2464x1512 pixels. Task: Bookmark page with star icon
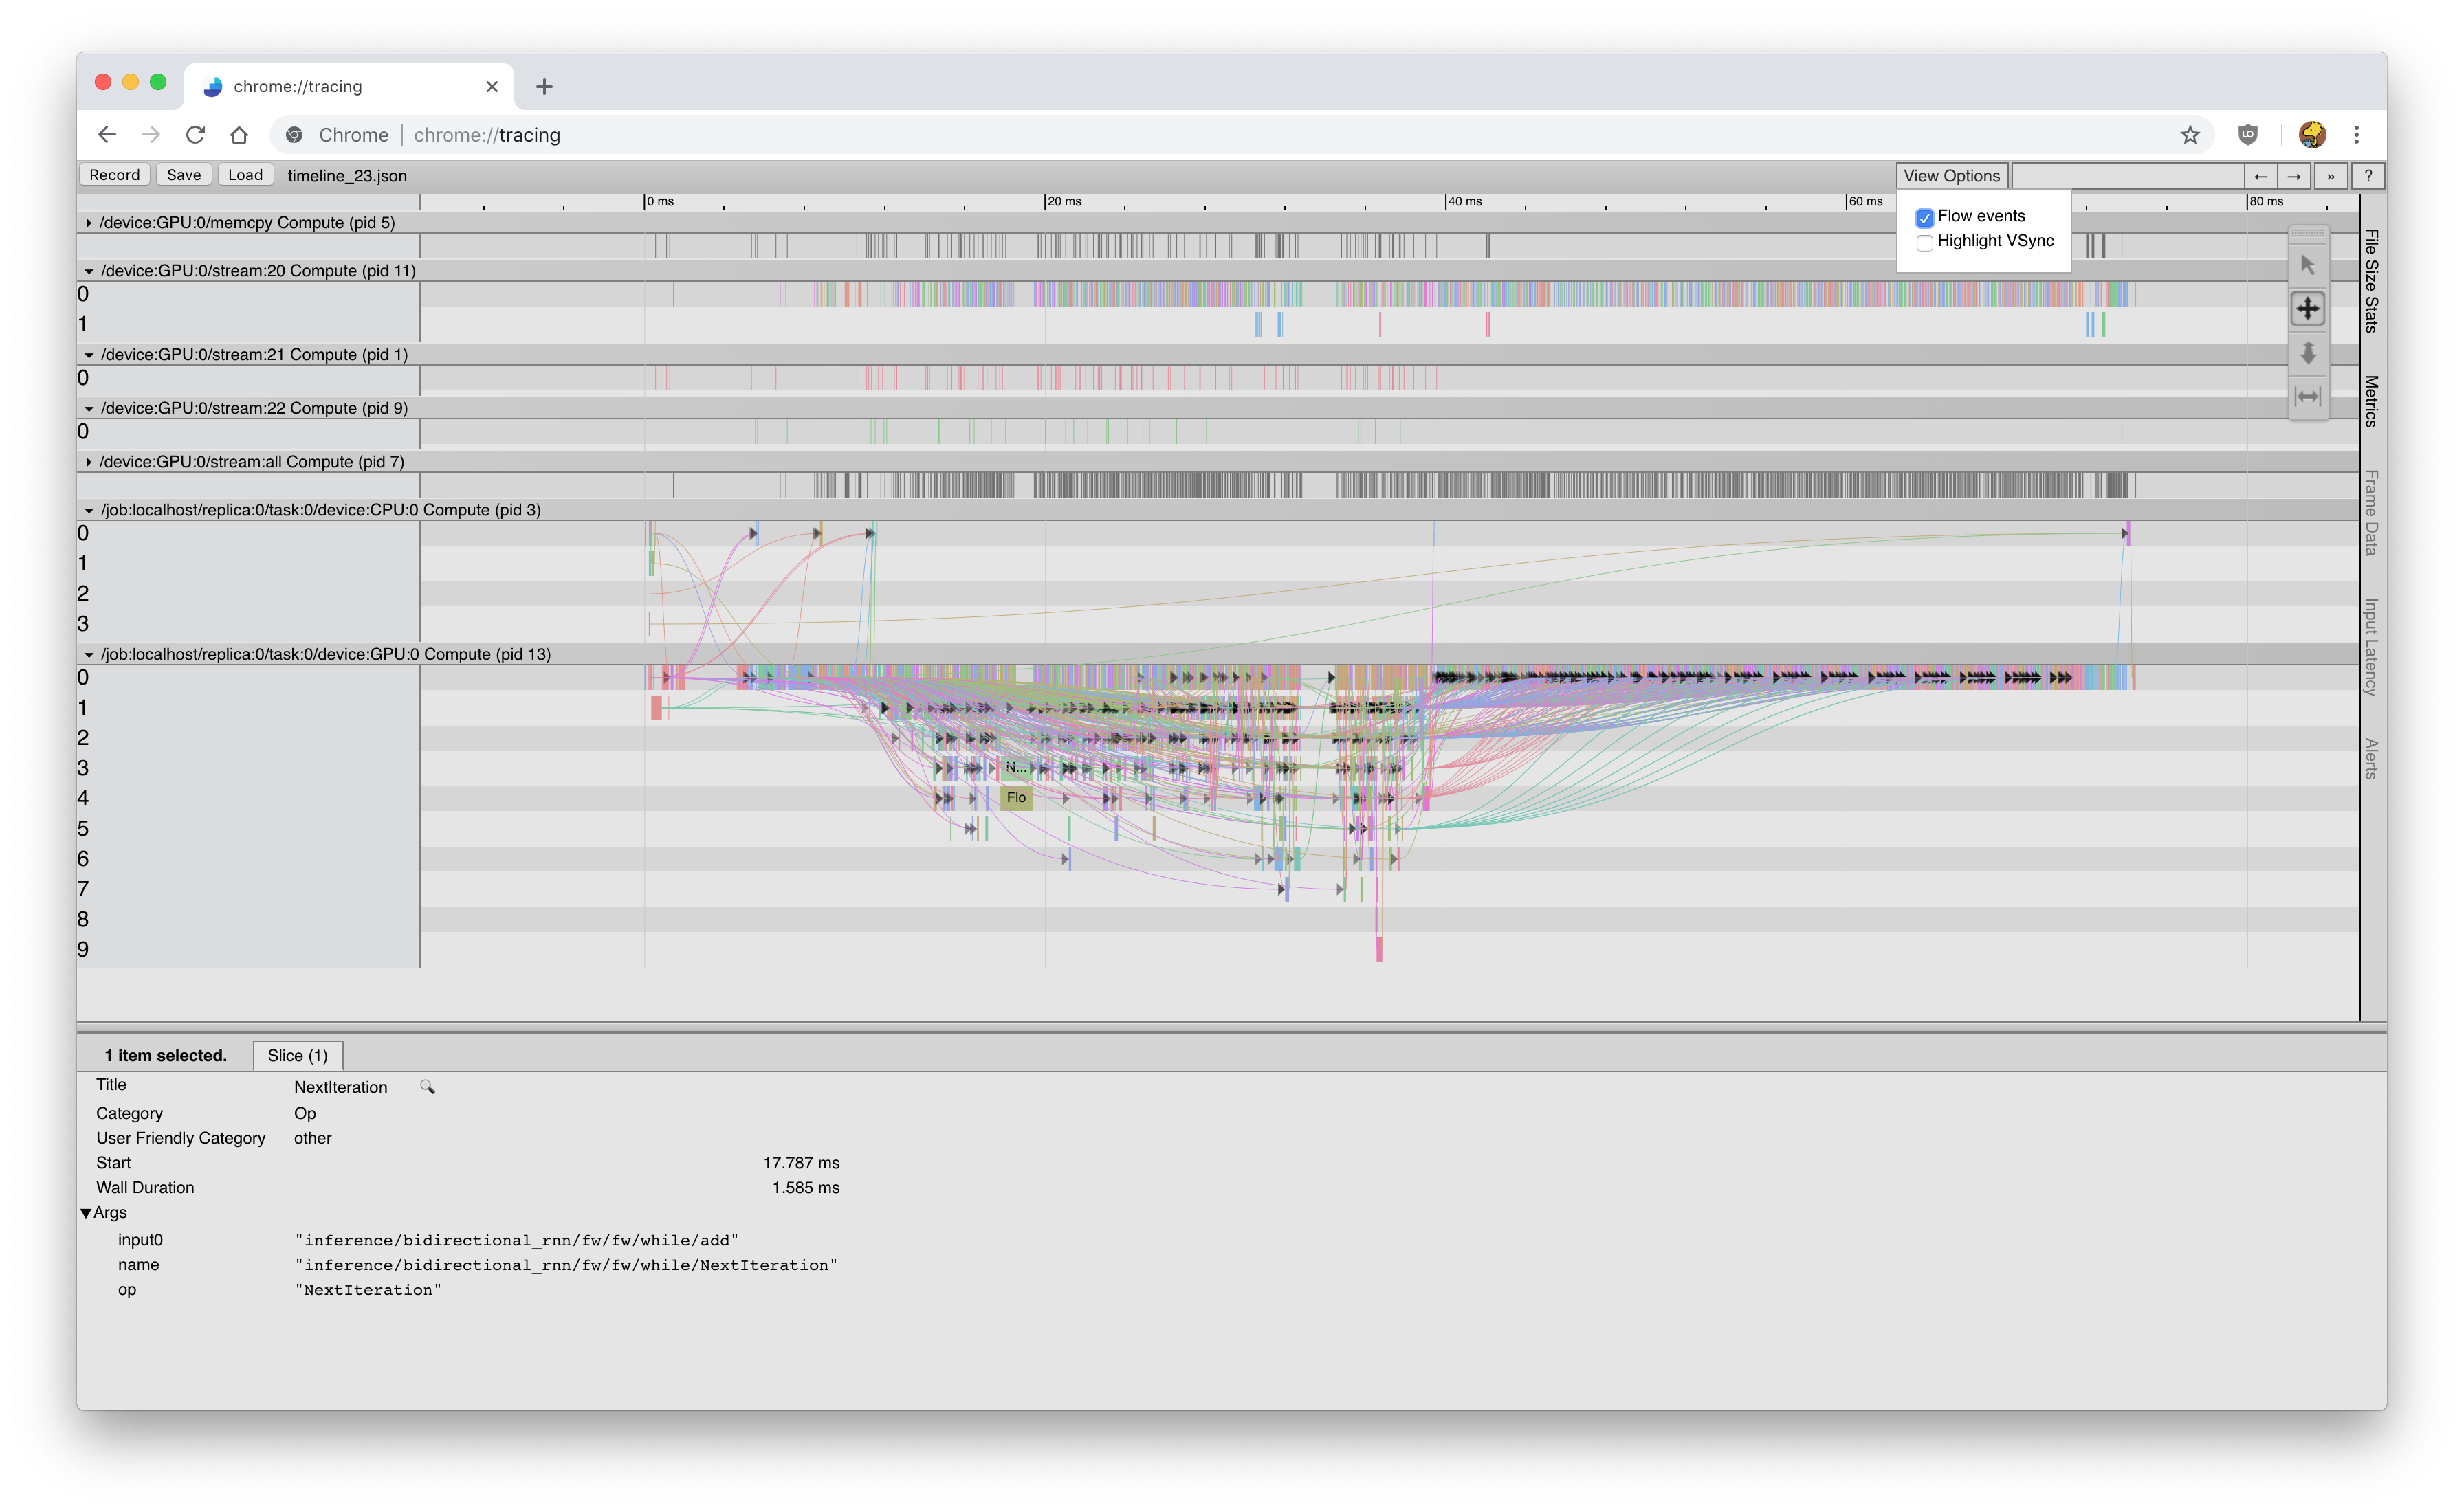[x=2189, y=135]
